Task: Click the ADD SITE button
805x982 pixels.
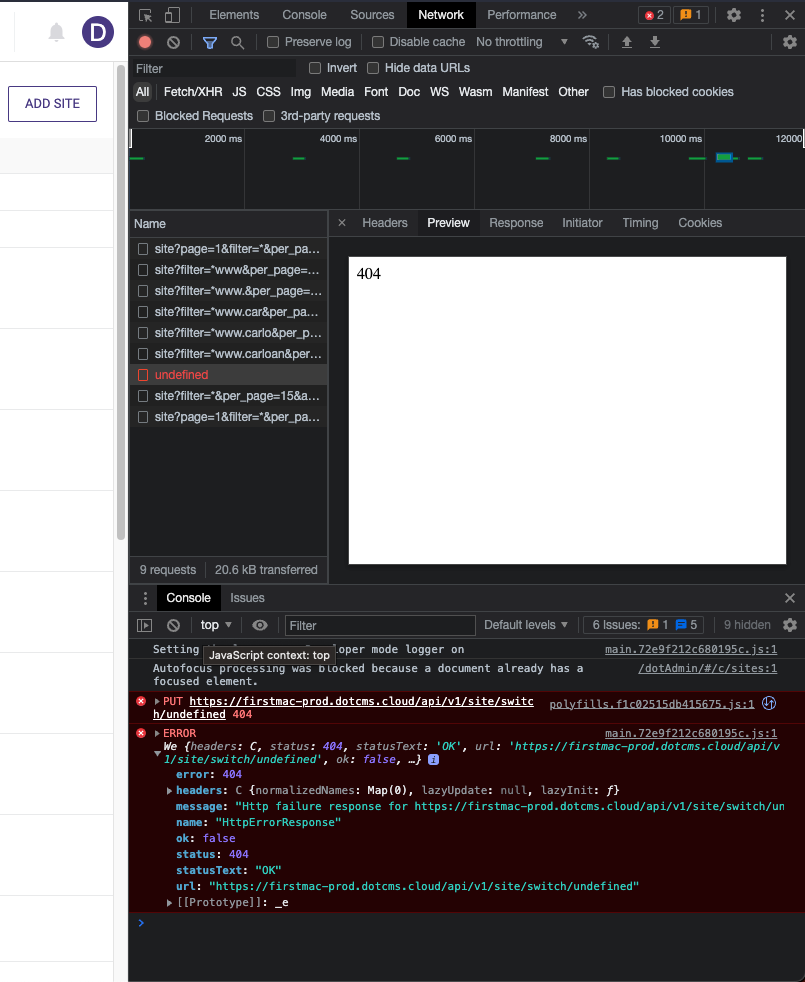Action: (x=52, y=103)
